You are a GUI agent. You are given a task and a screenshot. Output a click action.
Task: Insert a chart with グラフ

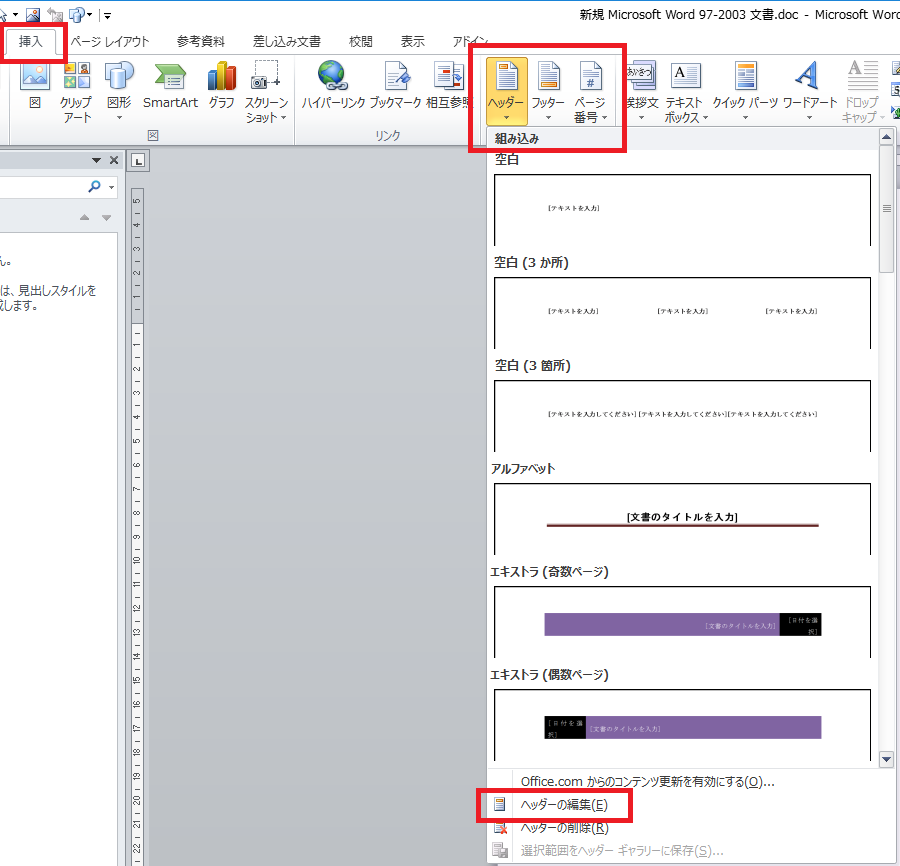(x=222, y=86)
